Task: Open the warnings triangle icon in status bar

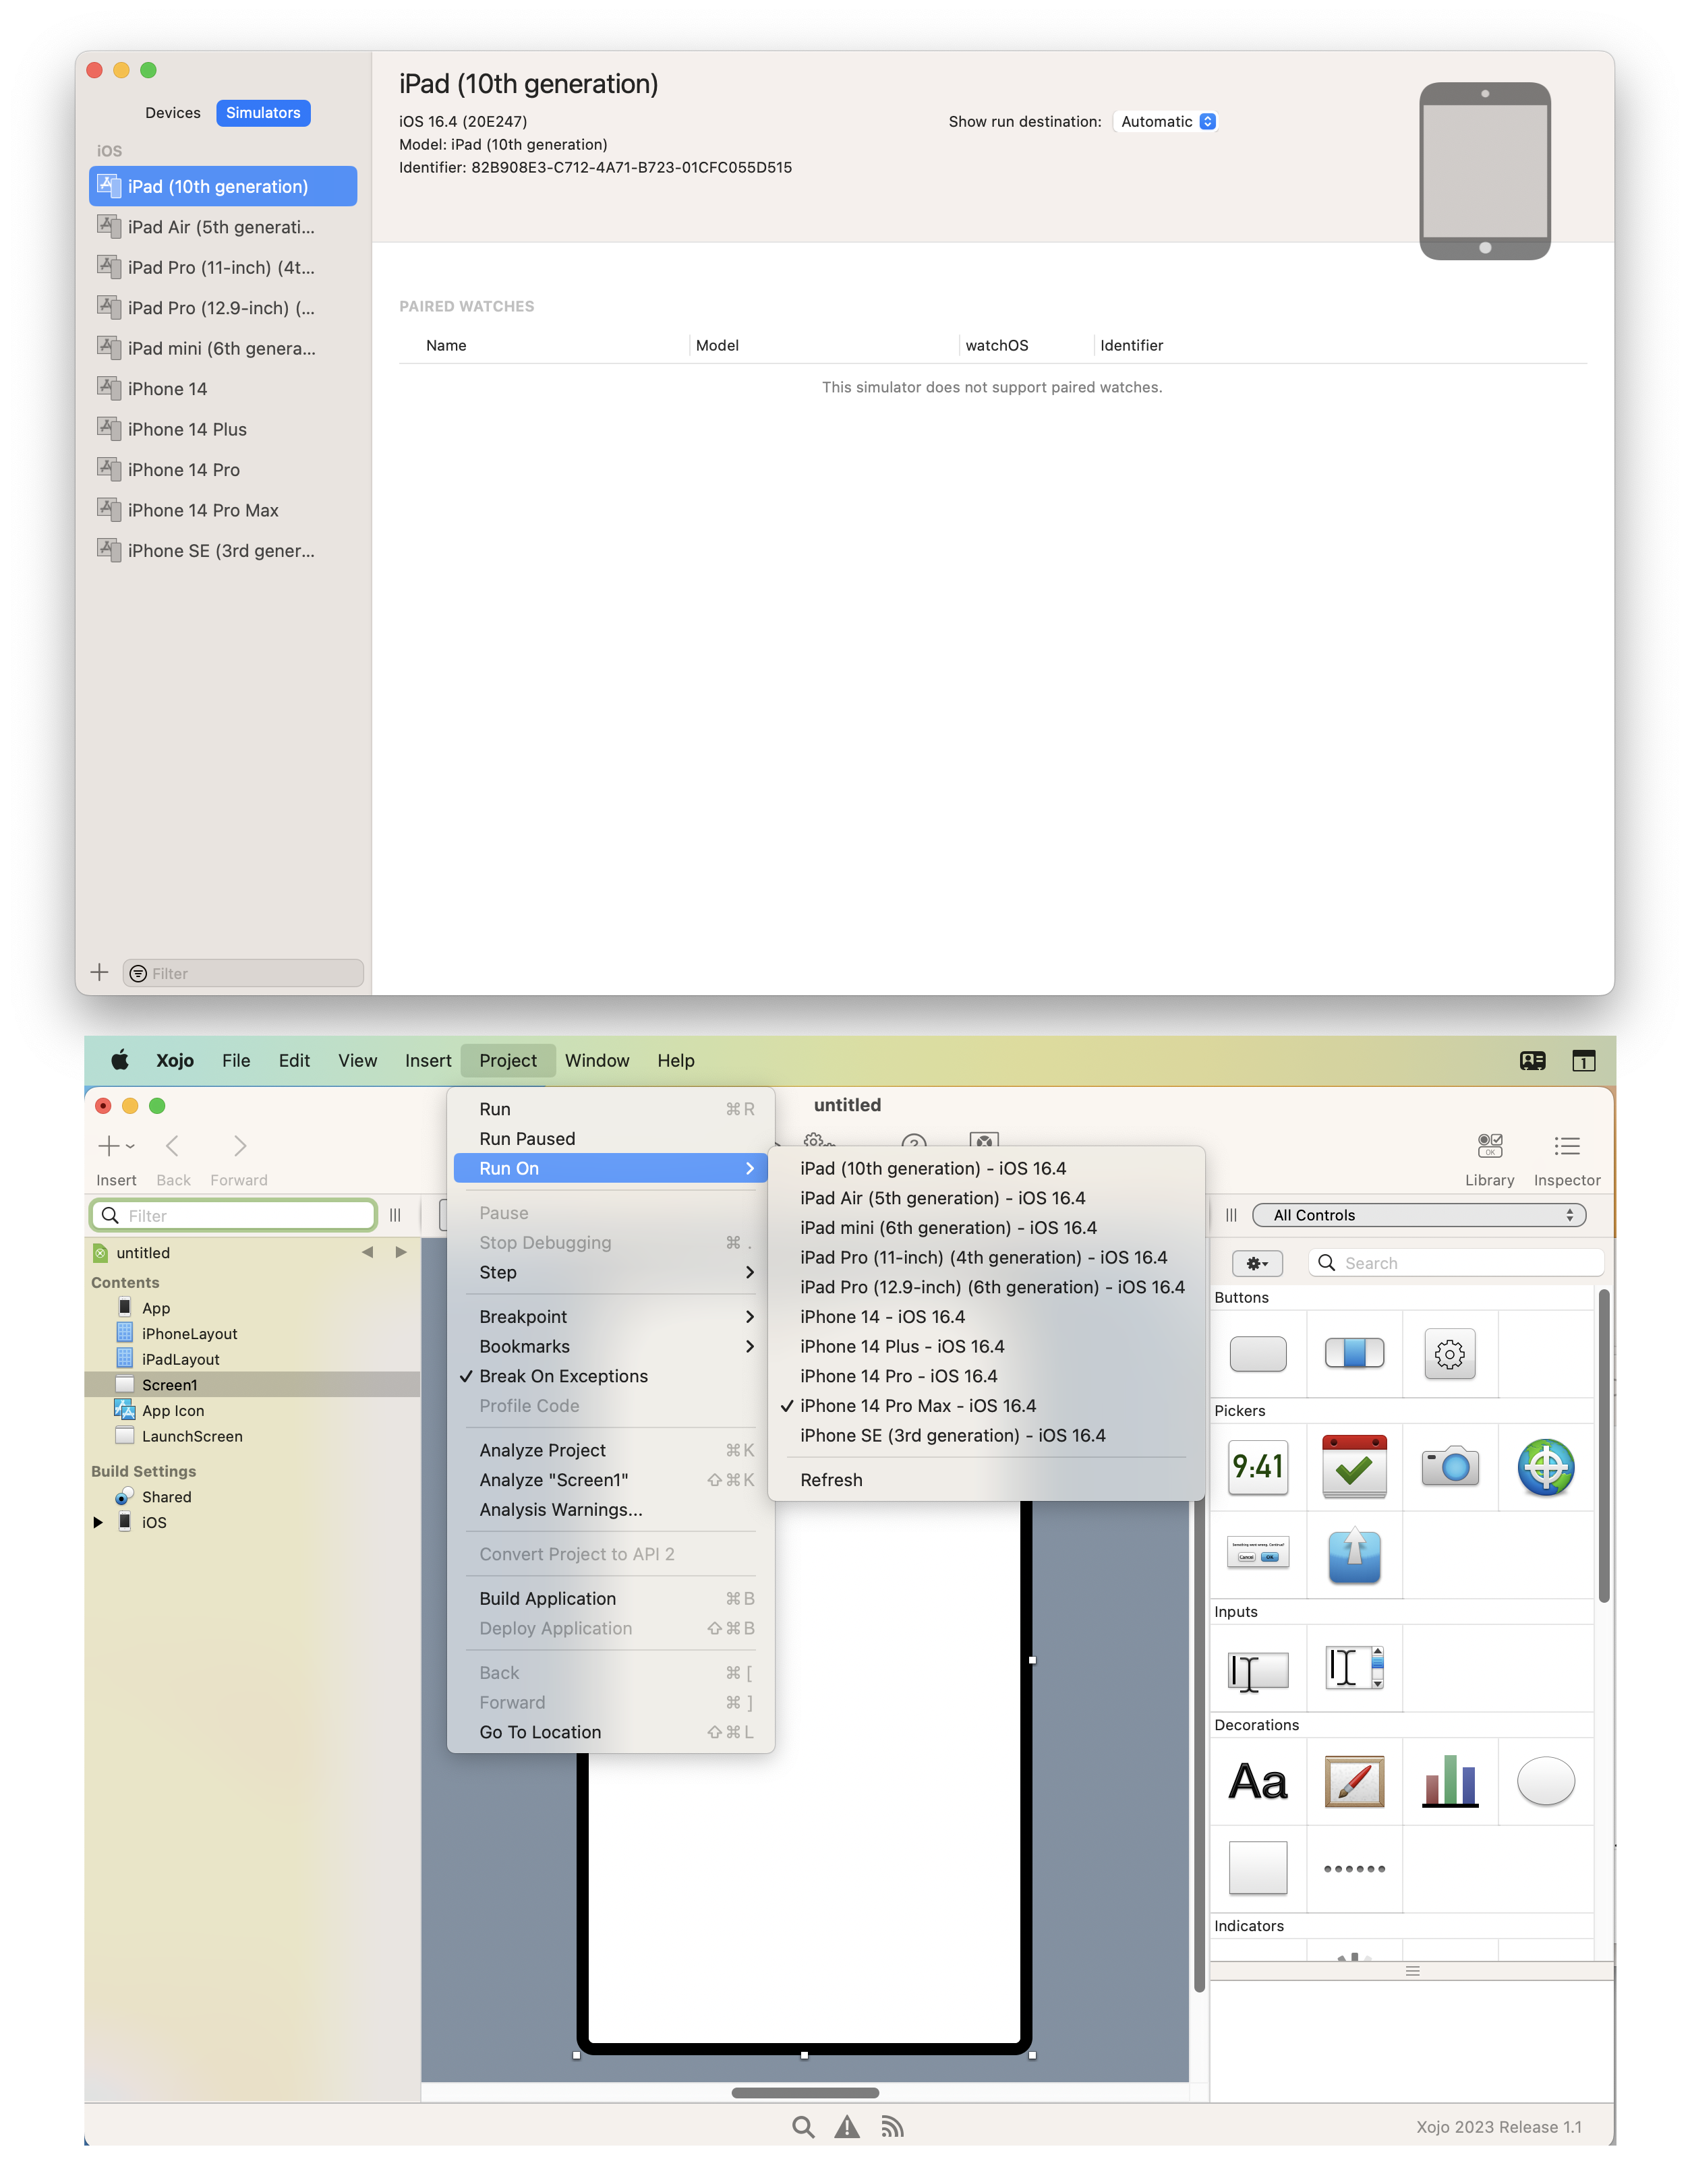Action: [848, 2127]
